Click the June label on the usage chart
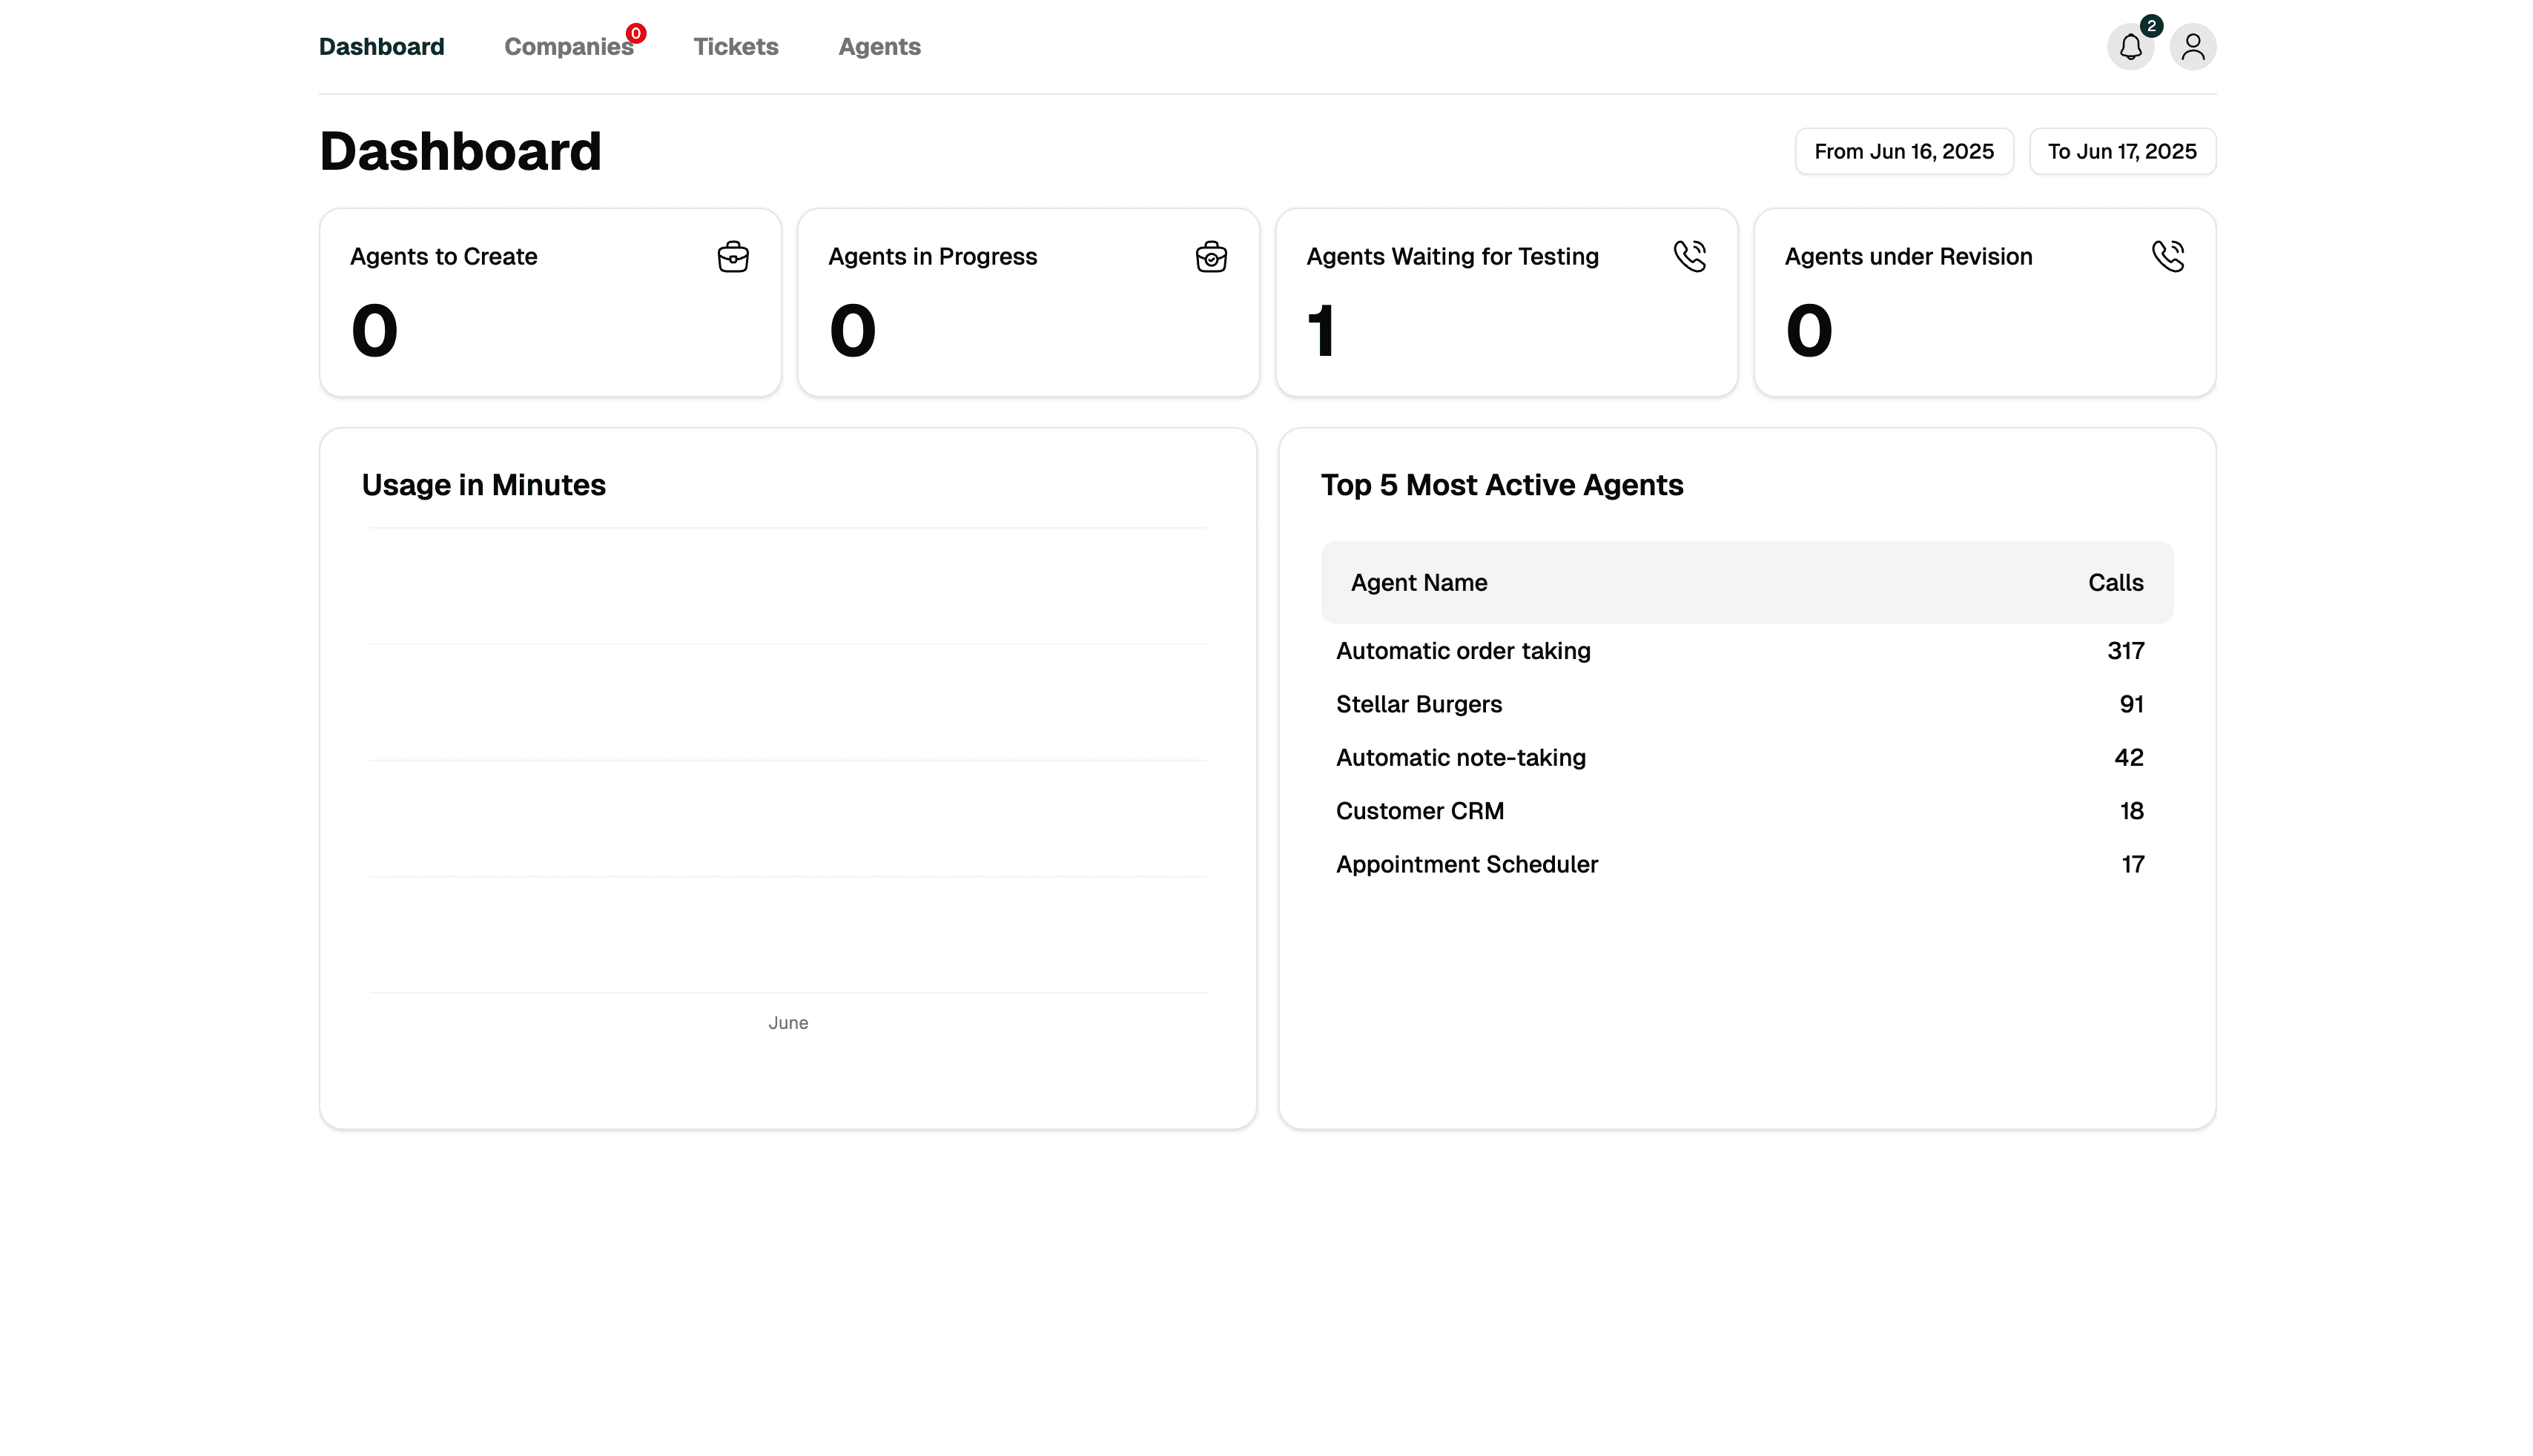The image size is (2533, 1456). coord(788,1022)
